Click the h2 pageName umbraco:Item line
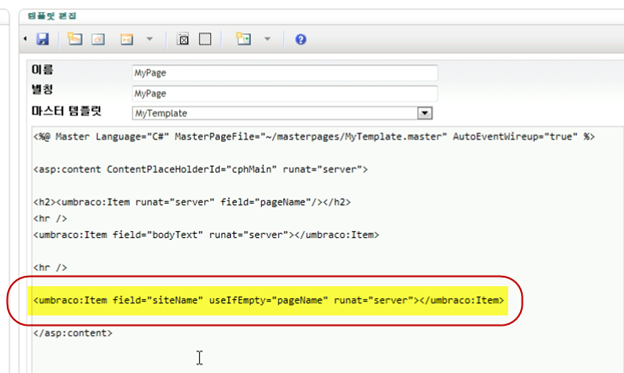This screenshot has width=624, height=373. pyautogui.click(x=192, y=202)
